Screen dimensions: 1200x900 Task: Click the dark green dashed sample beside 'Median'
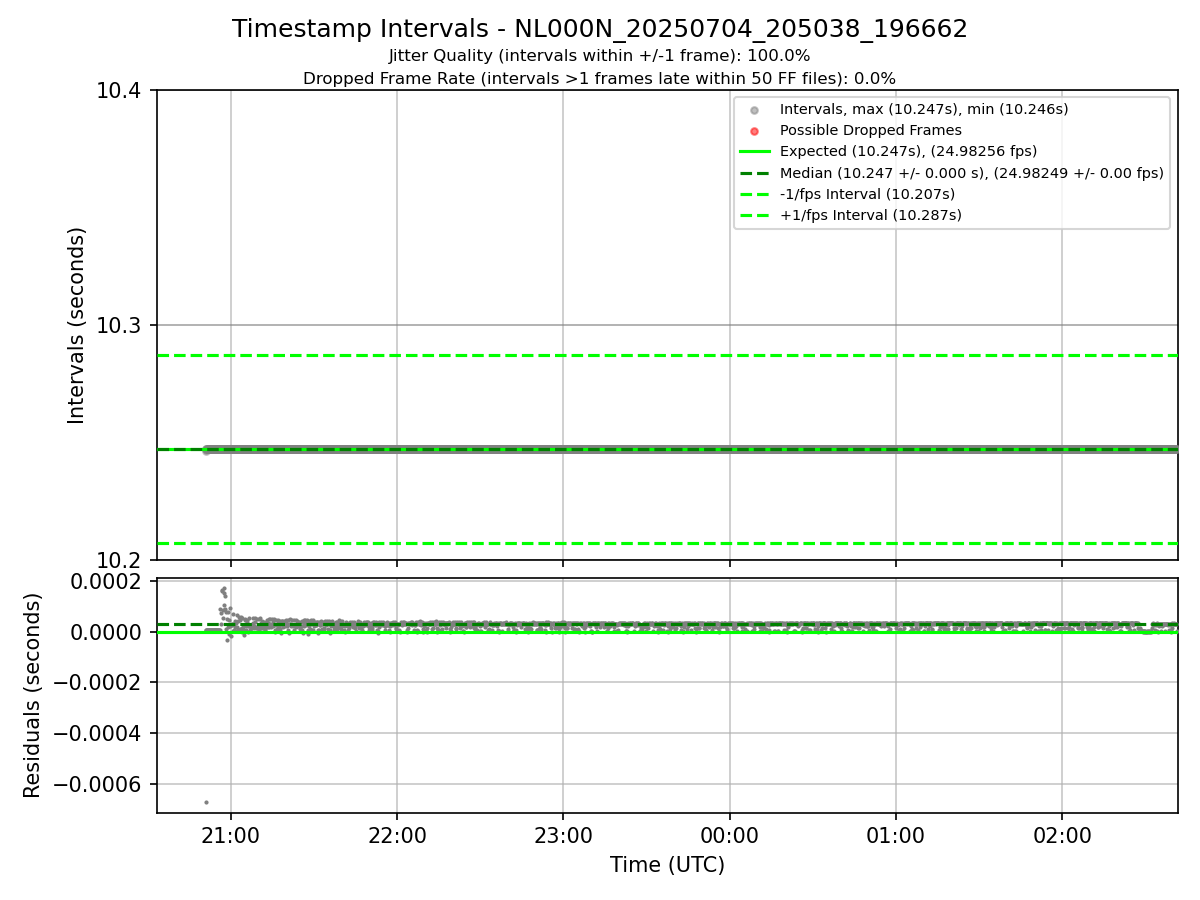click(755, 173)
